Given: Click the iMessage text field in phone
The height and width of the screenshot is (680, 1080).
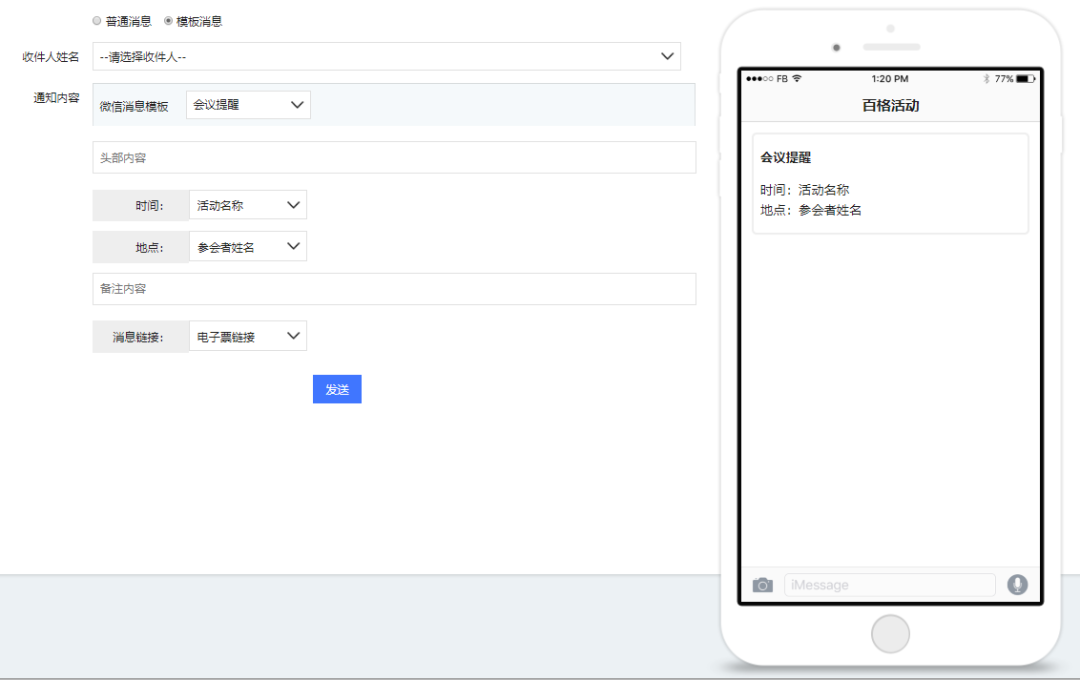Looking at the screenshot, I should pyautogui.click(x=889, y=585).
